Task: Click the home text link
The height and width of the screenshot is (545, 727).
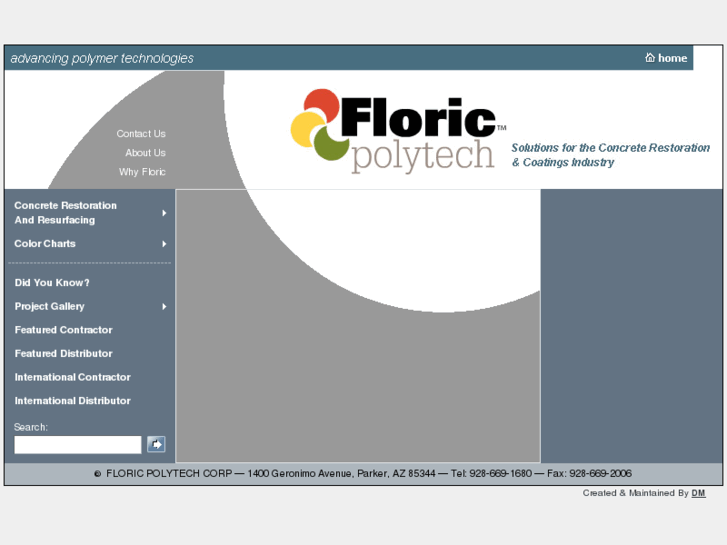Action: point(672,58)
